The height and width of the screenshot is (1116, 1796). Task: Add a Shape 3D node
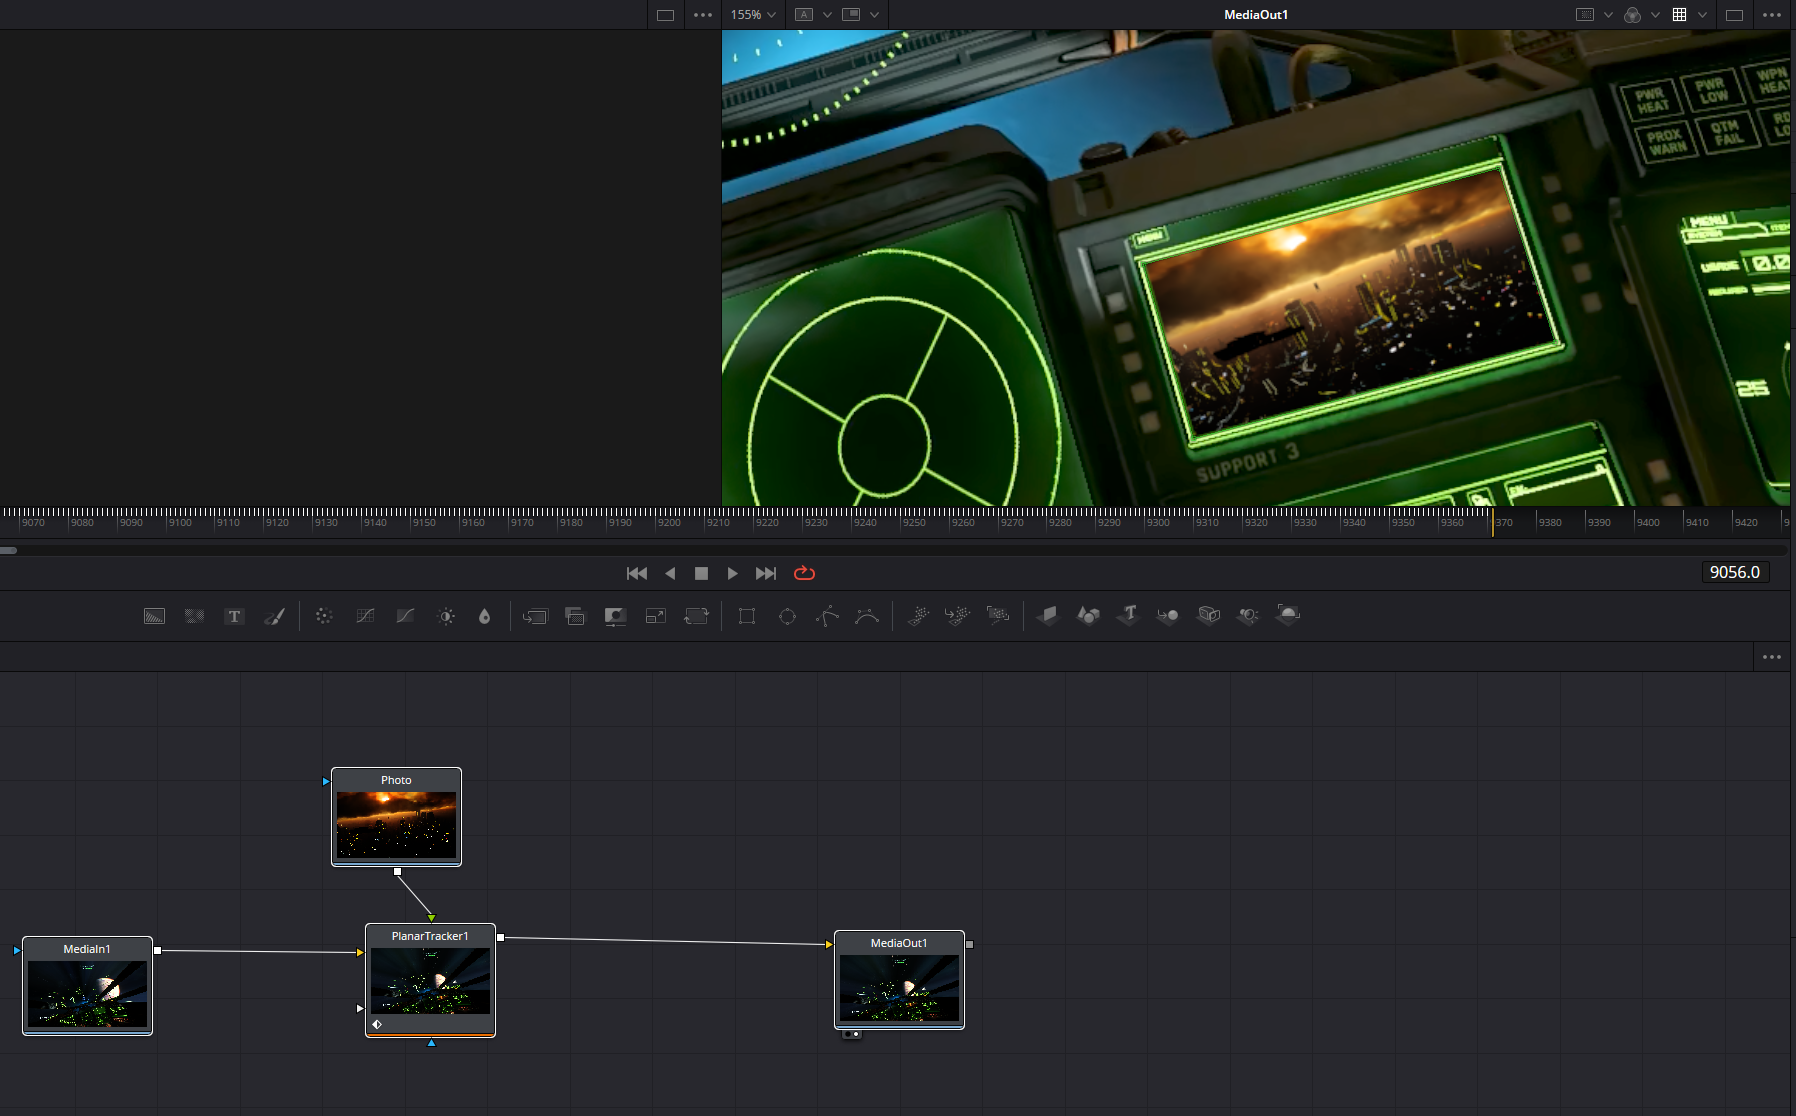(1088, 615)
